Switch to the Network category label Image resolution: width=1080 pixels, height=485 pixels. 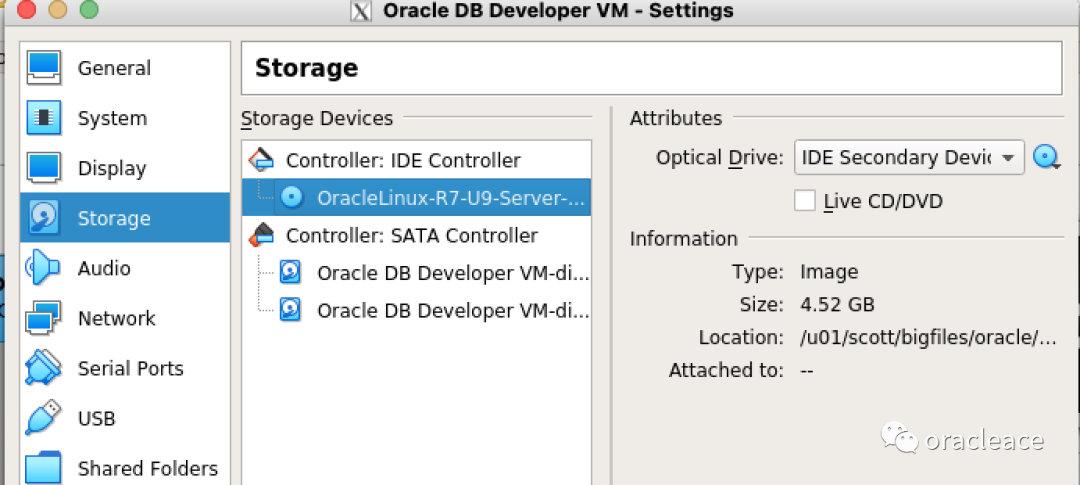coord(116,318)
